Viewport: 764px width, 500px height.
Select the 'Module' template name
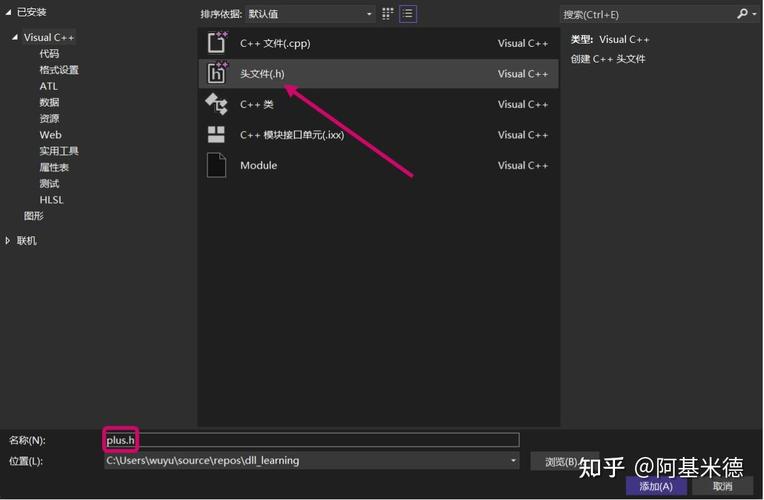pyautogui.click(x=259, y=166)
